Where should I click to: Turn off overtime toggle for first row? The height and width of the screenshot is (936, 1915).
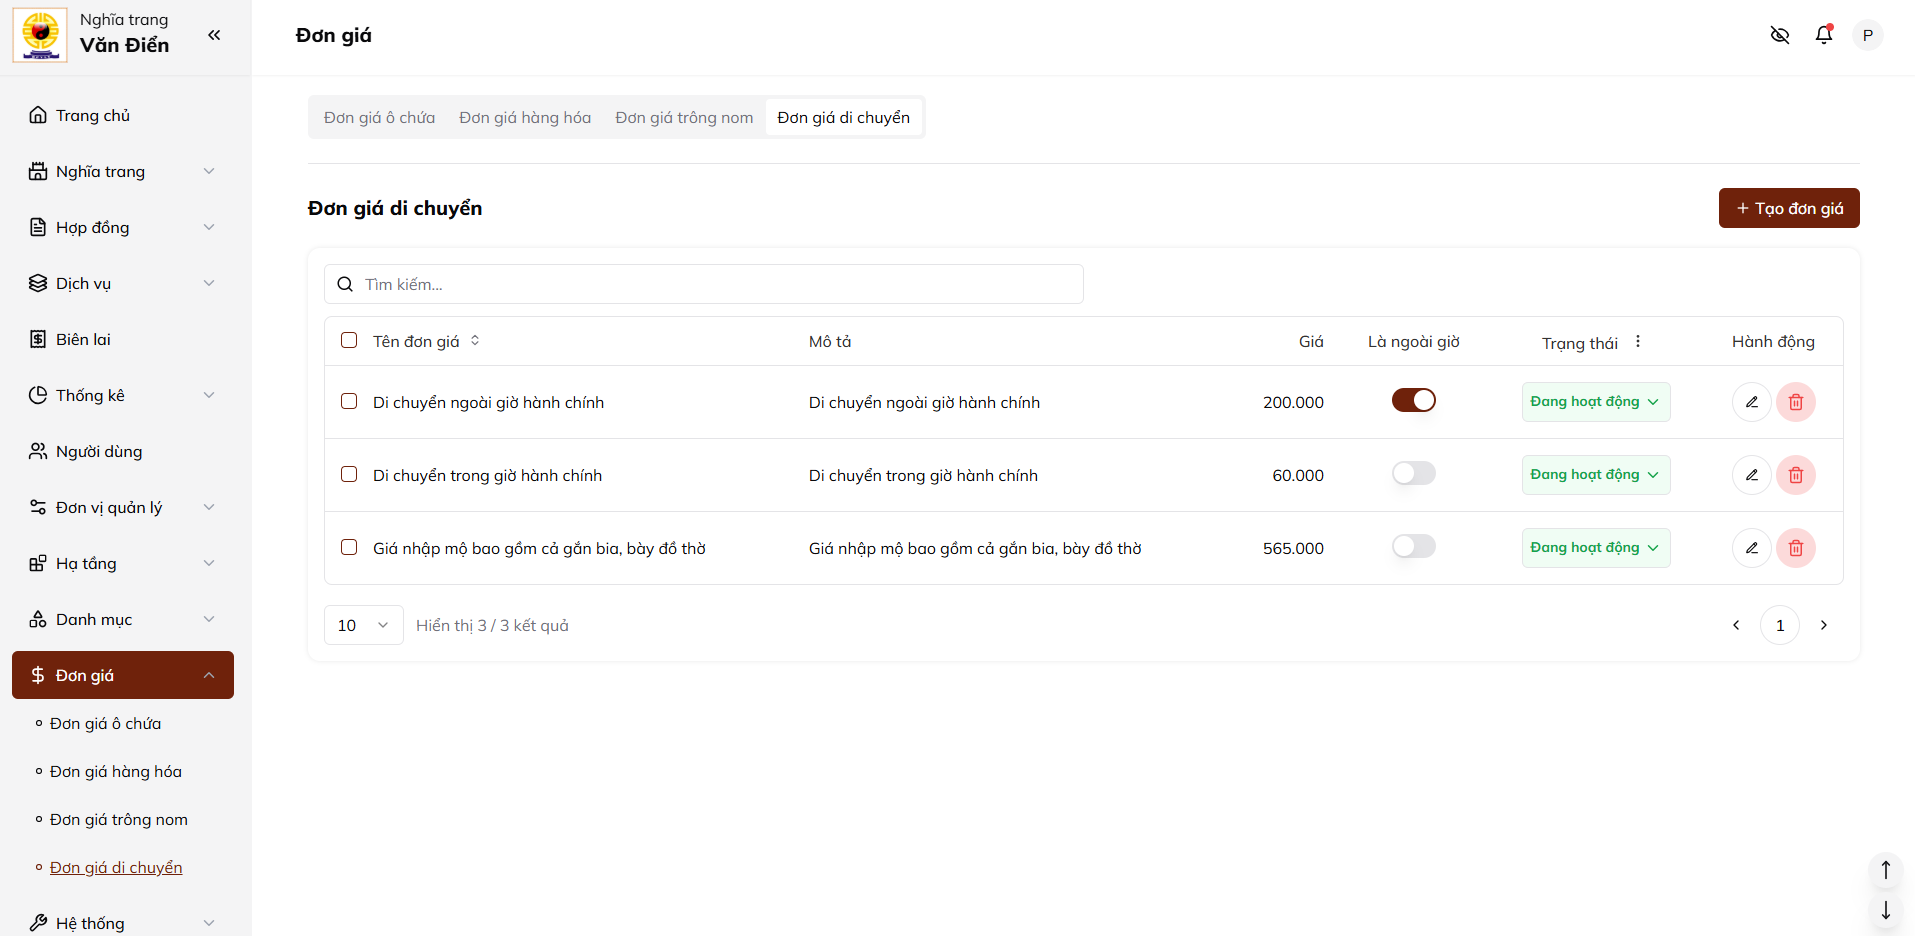pos(1413,401)
